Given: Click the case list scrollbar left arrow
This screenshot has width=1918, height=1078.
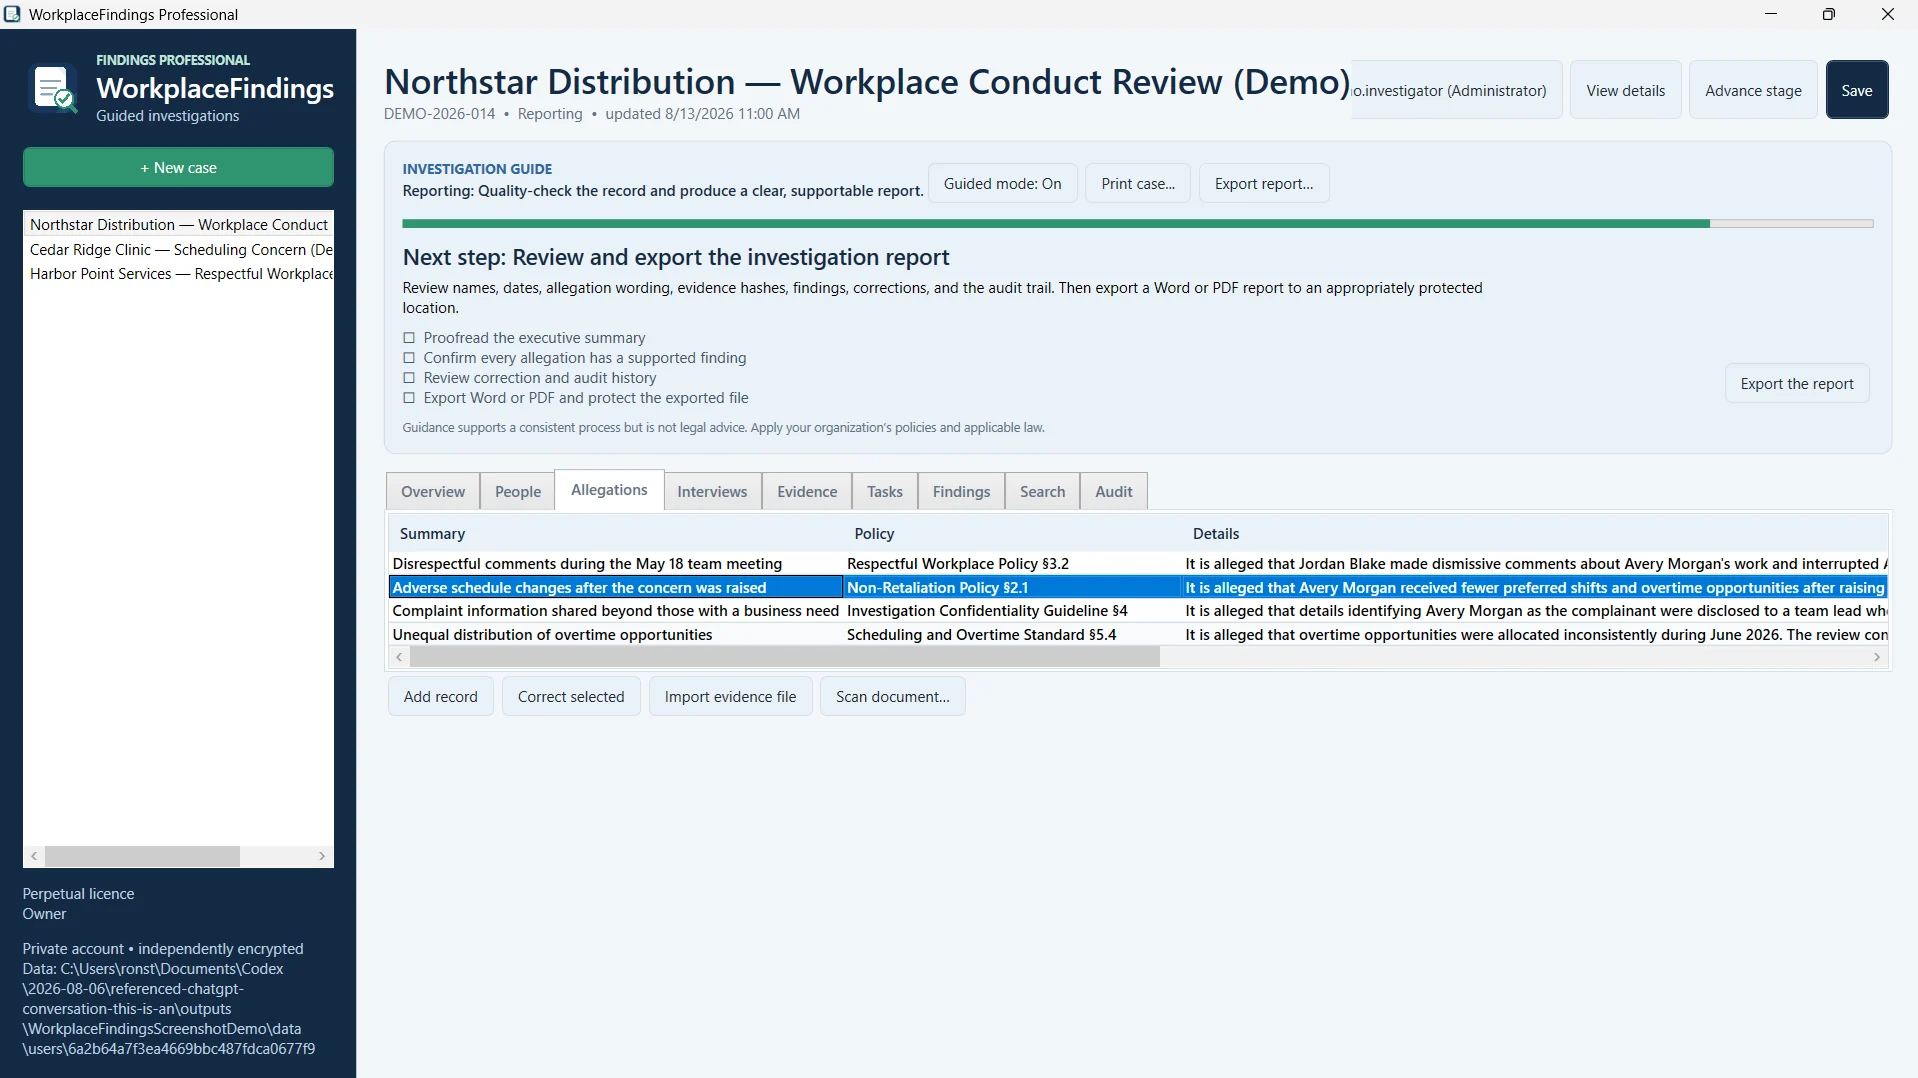Looking at the screenshot, I should (x=34, y=857).
